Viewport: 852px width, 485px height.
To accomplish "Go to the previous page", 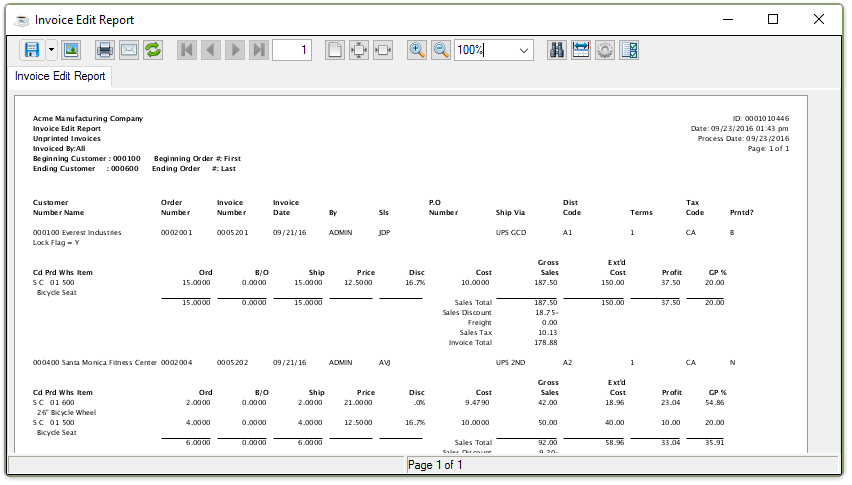I will [211, 50].
